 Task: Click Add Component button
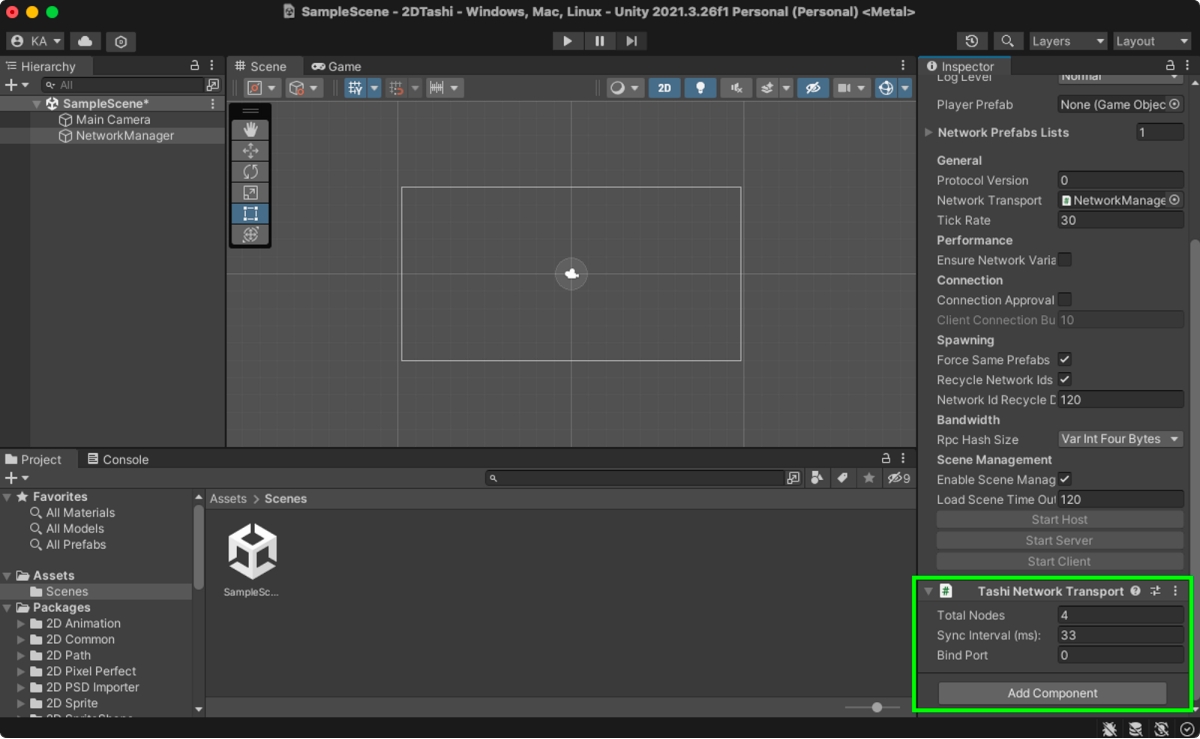click(x=1052, y=693)
